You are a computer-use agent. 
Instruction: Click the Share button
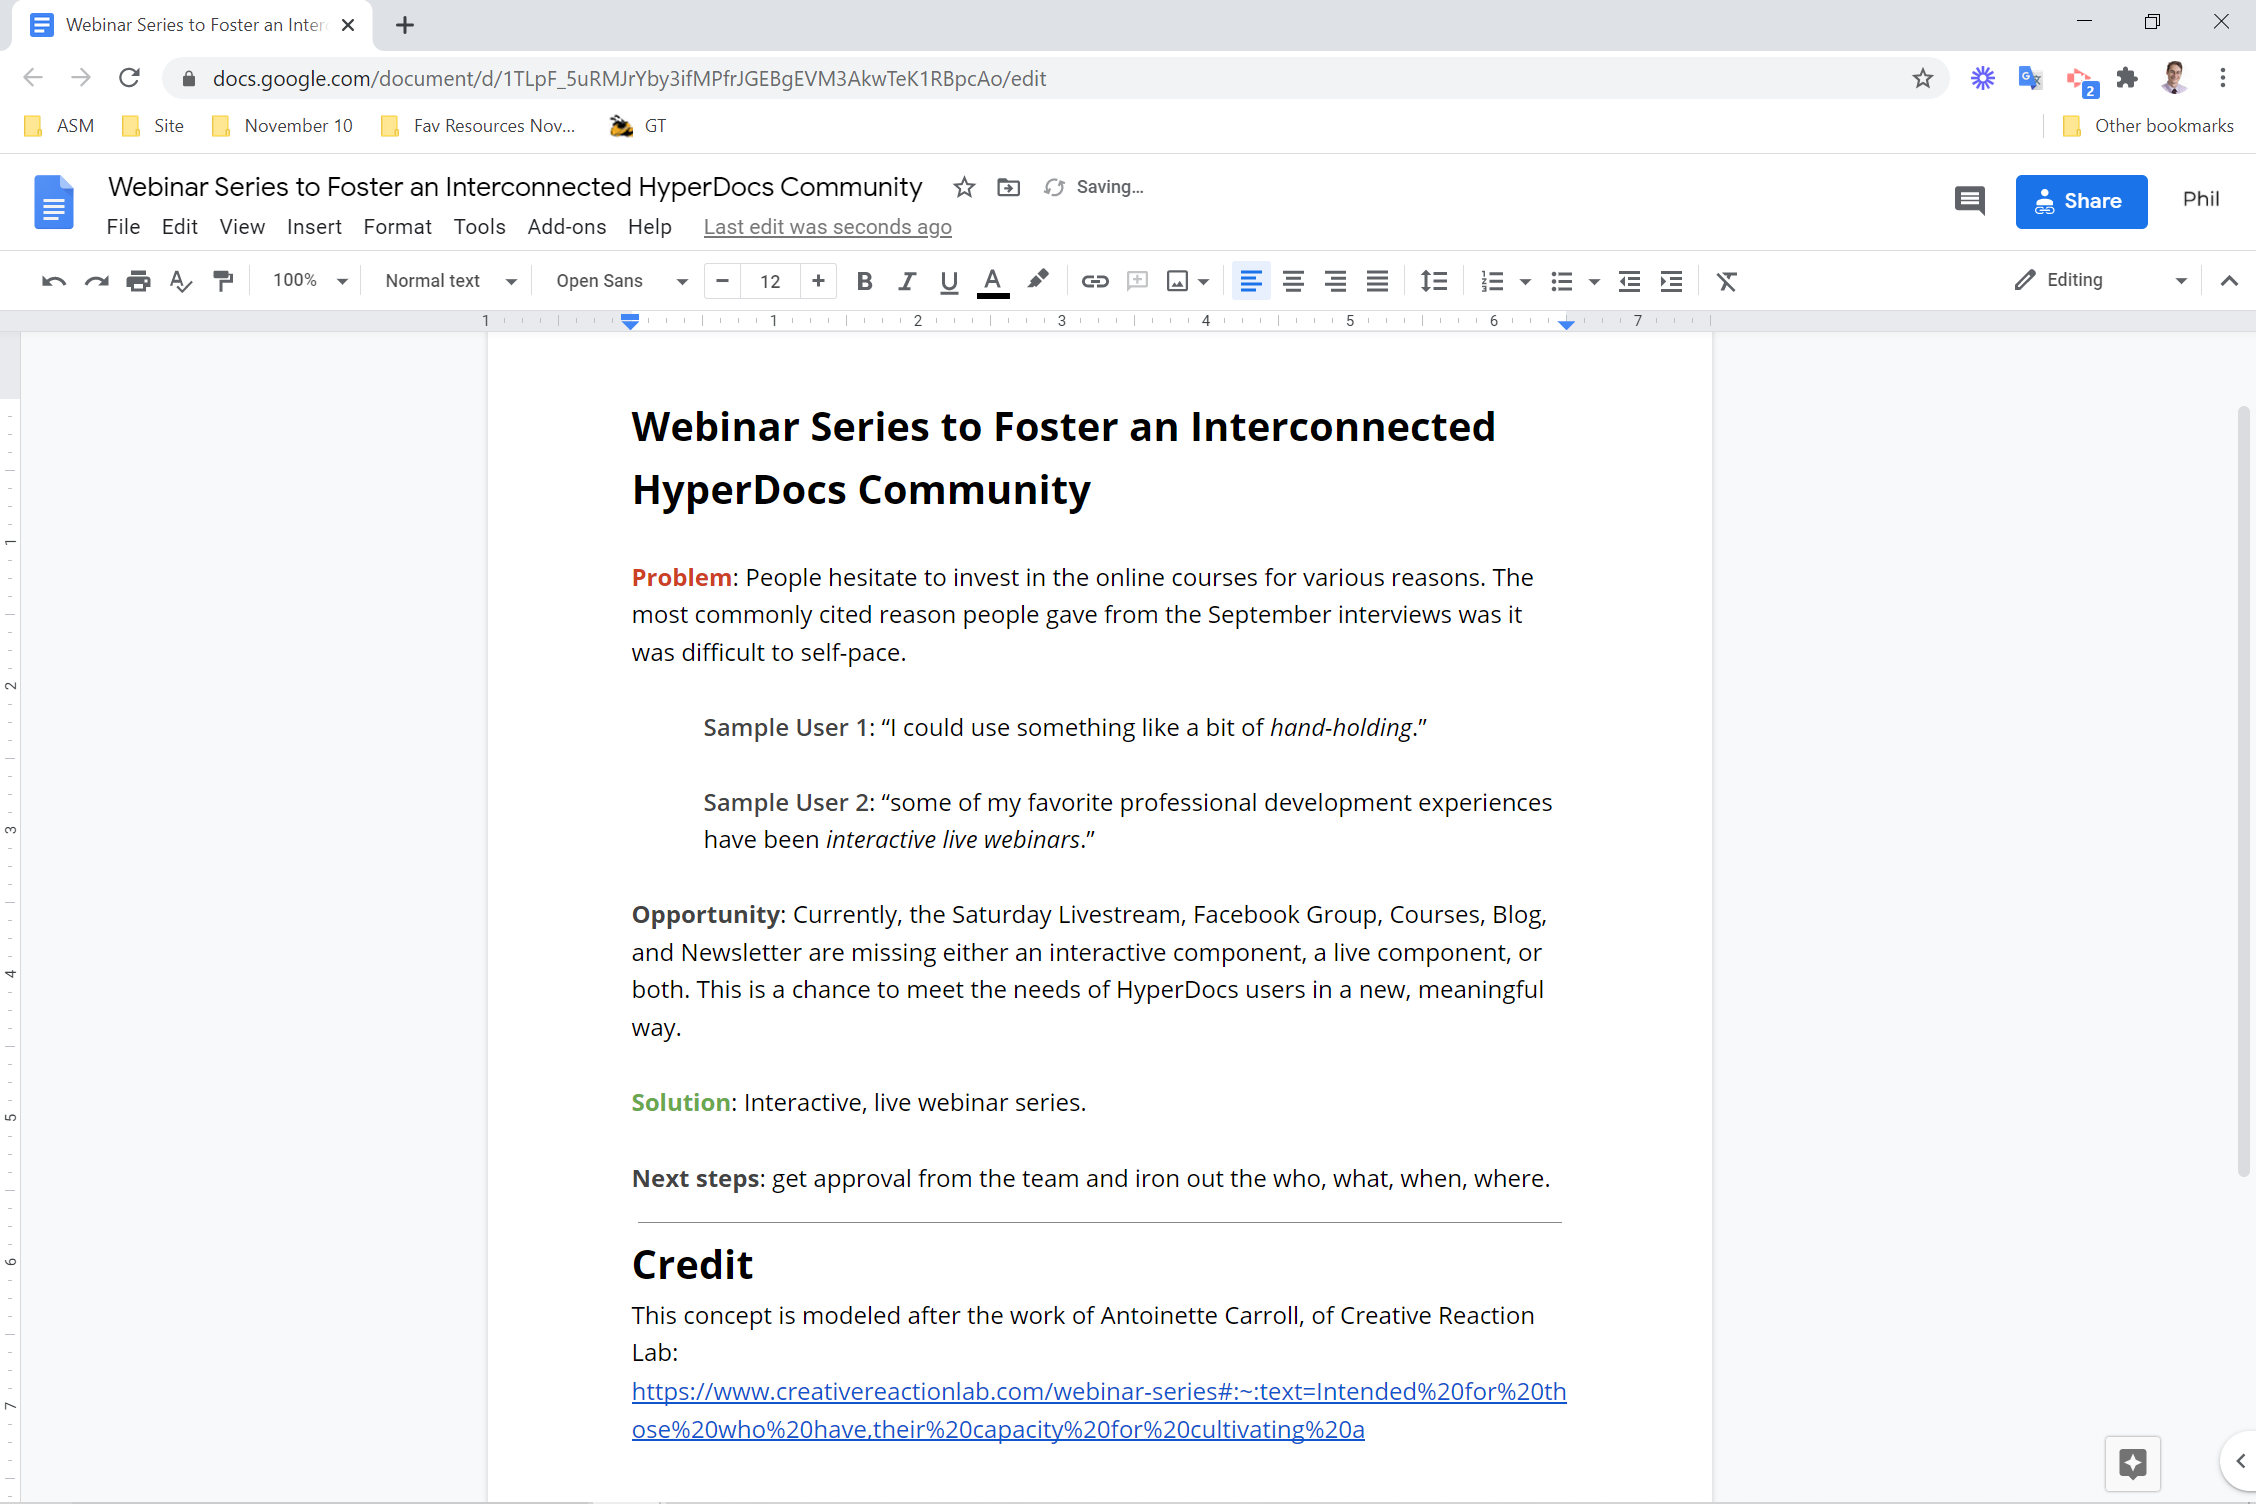2081,201
